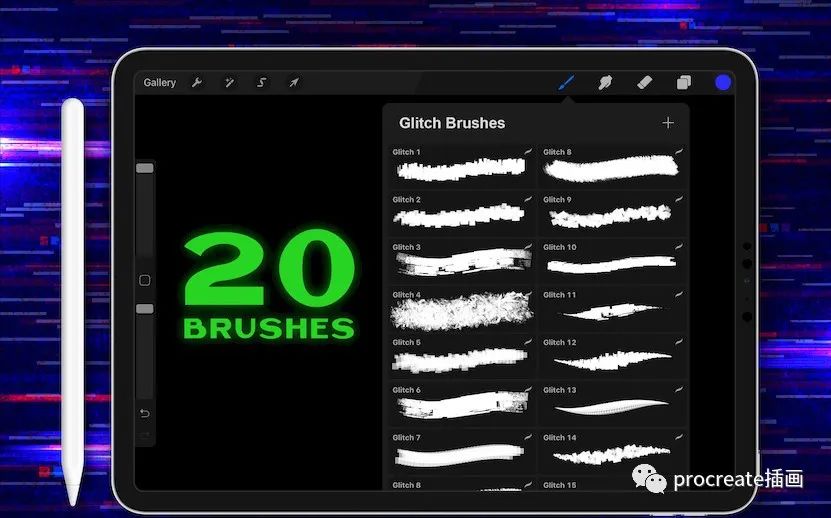Select the Glitch 13 brush
This screenshot has height=518, width=831.
(x=613, y=405)
